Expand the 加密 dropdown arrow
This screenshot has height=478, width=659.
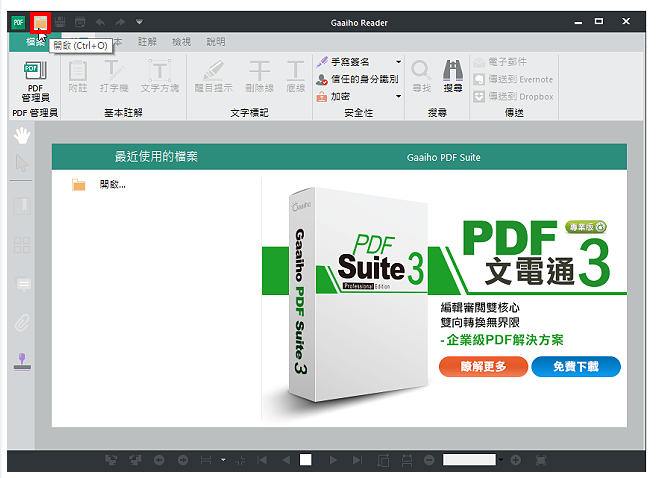point(398,96)
